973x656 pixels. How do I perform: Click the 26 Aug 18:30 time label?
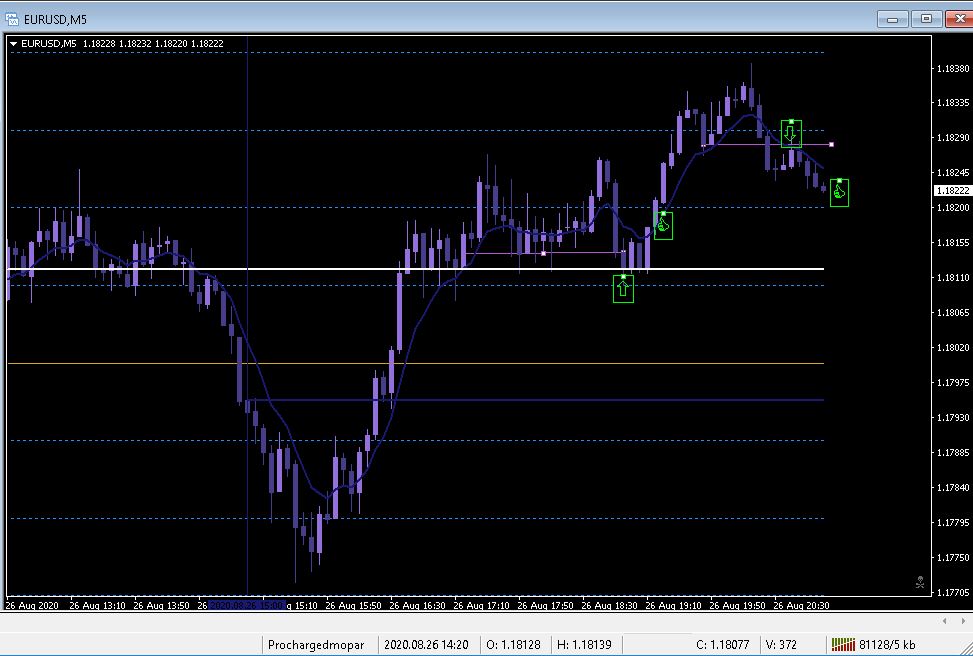(x=609, y=604)
